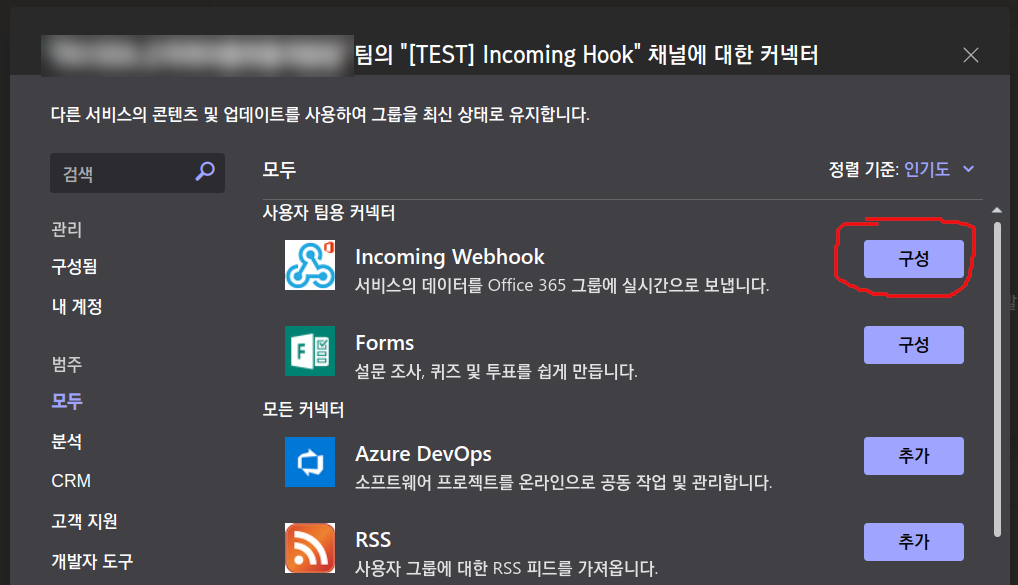
Task: Click the Azure DevOps description text
Action: coord(564,482)
